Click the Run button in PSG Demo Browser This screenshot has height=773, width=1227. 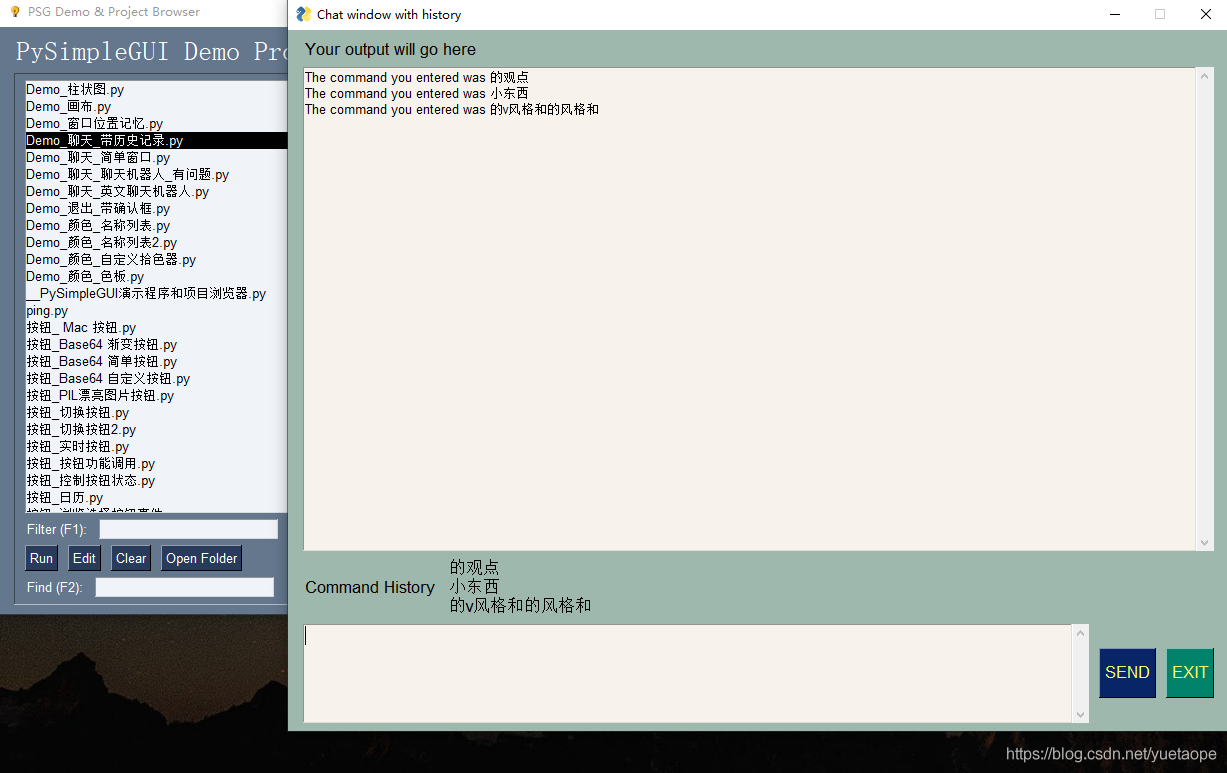tap(41, 558)
